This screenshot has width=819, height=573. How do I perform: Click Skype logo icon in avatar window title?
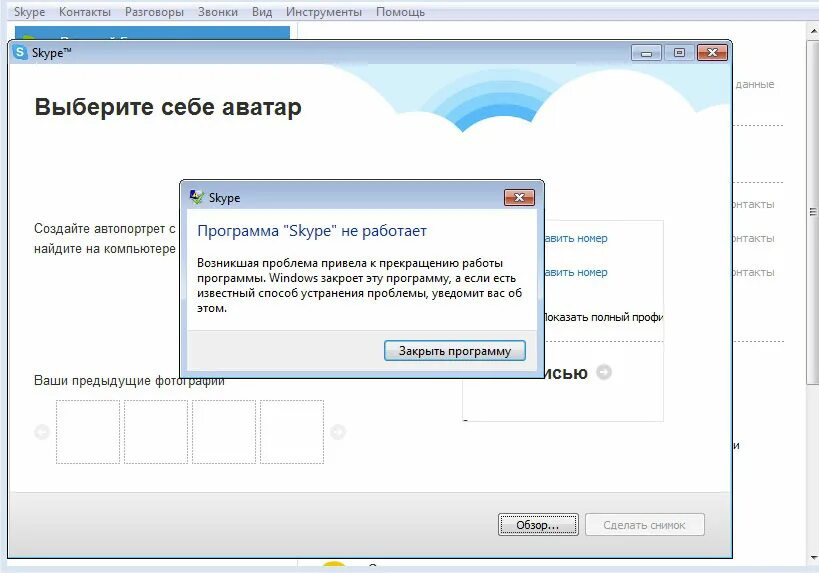coord(20,52)
